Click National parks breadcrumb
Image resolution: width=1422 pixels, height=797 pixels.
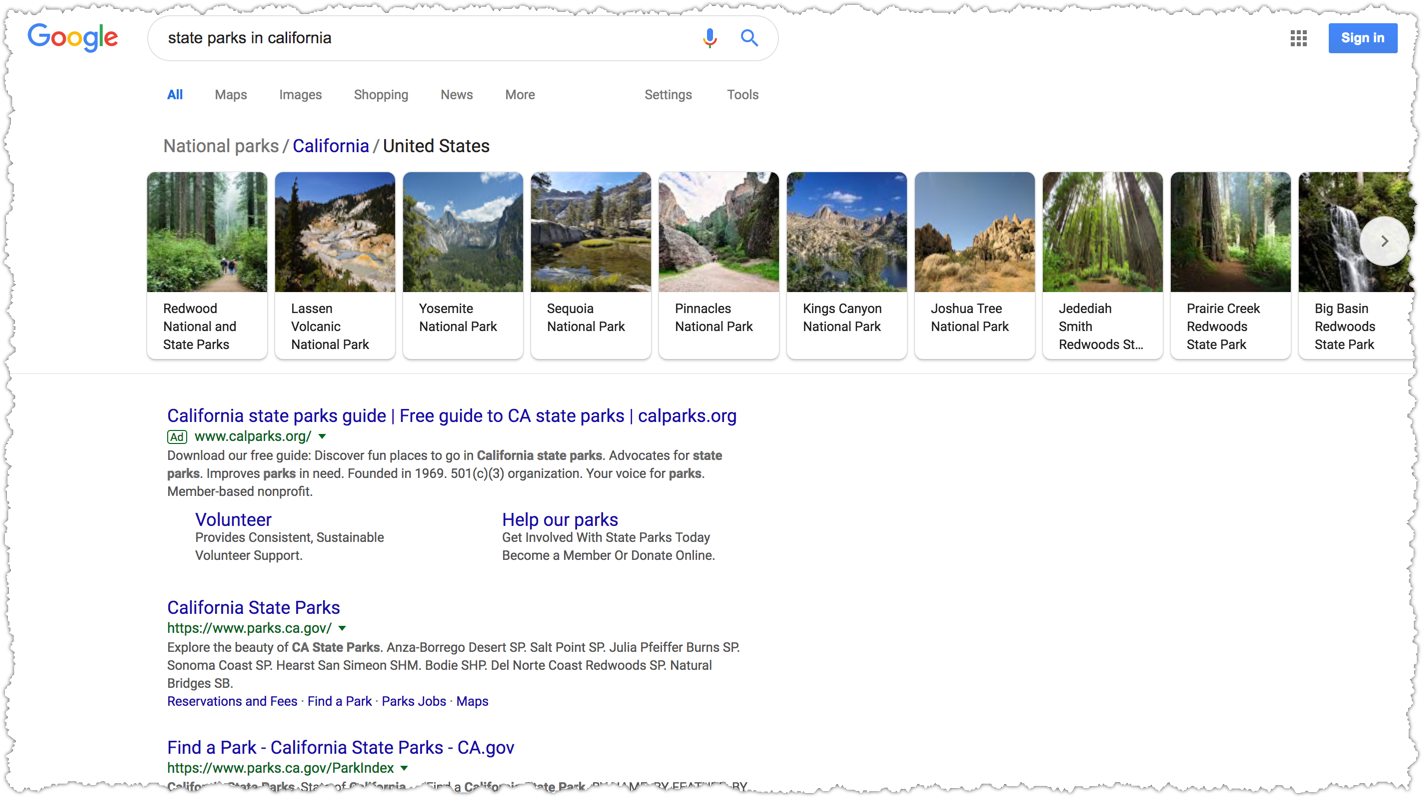pos(221,146)
